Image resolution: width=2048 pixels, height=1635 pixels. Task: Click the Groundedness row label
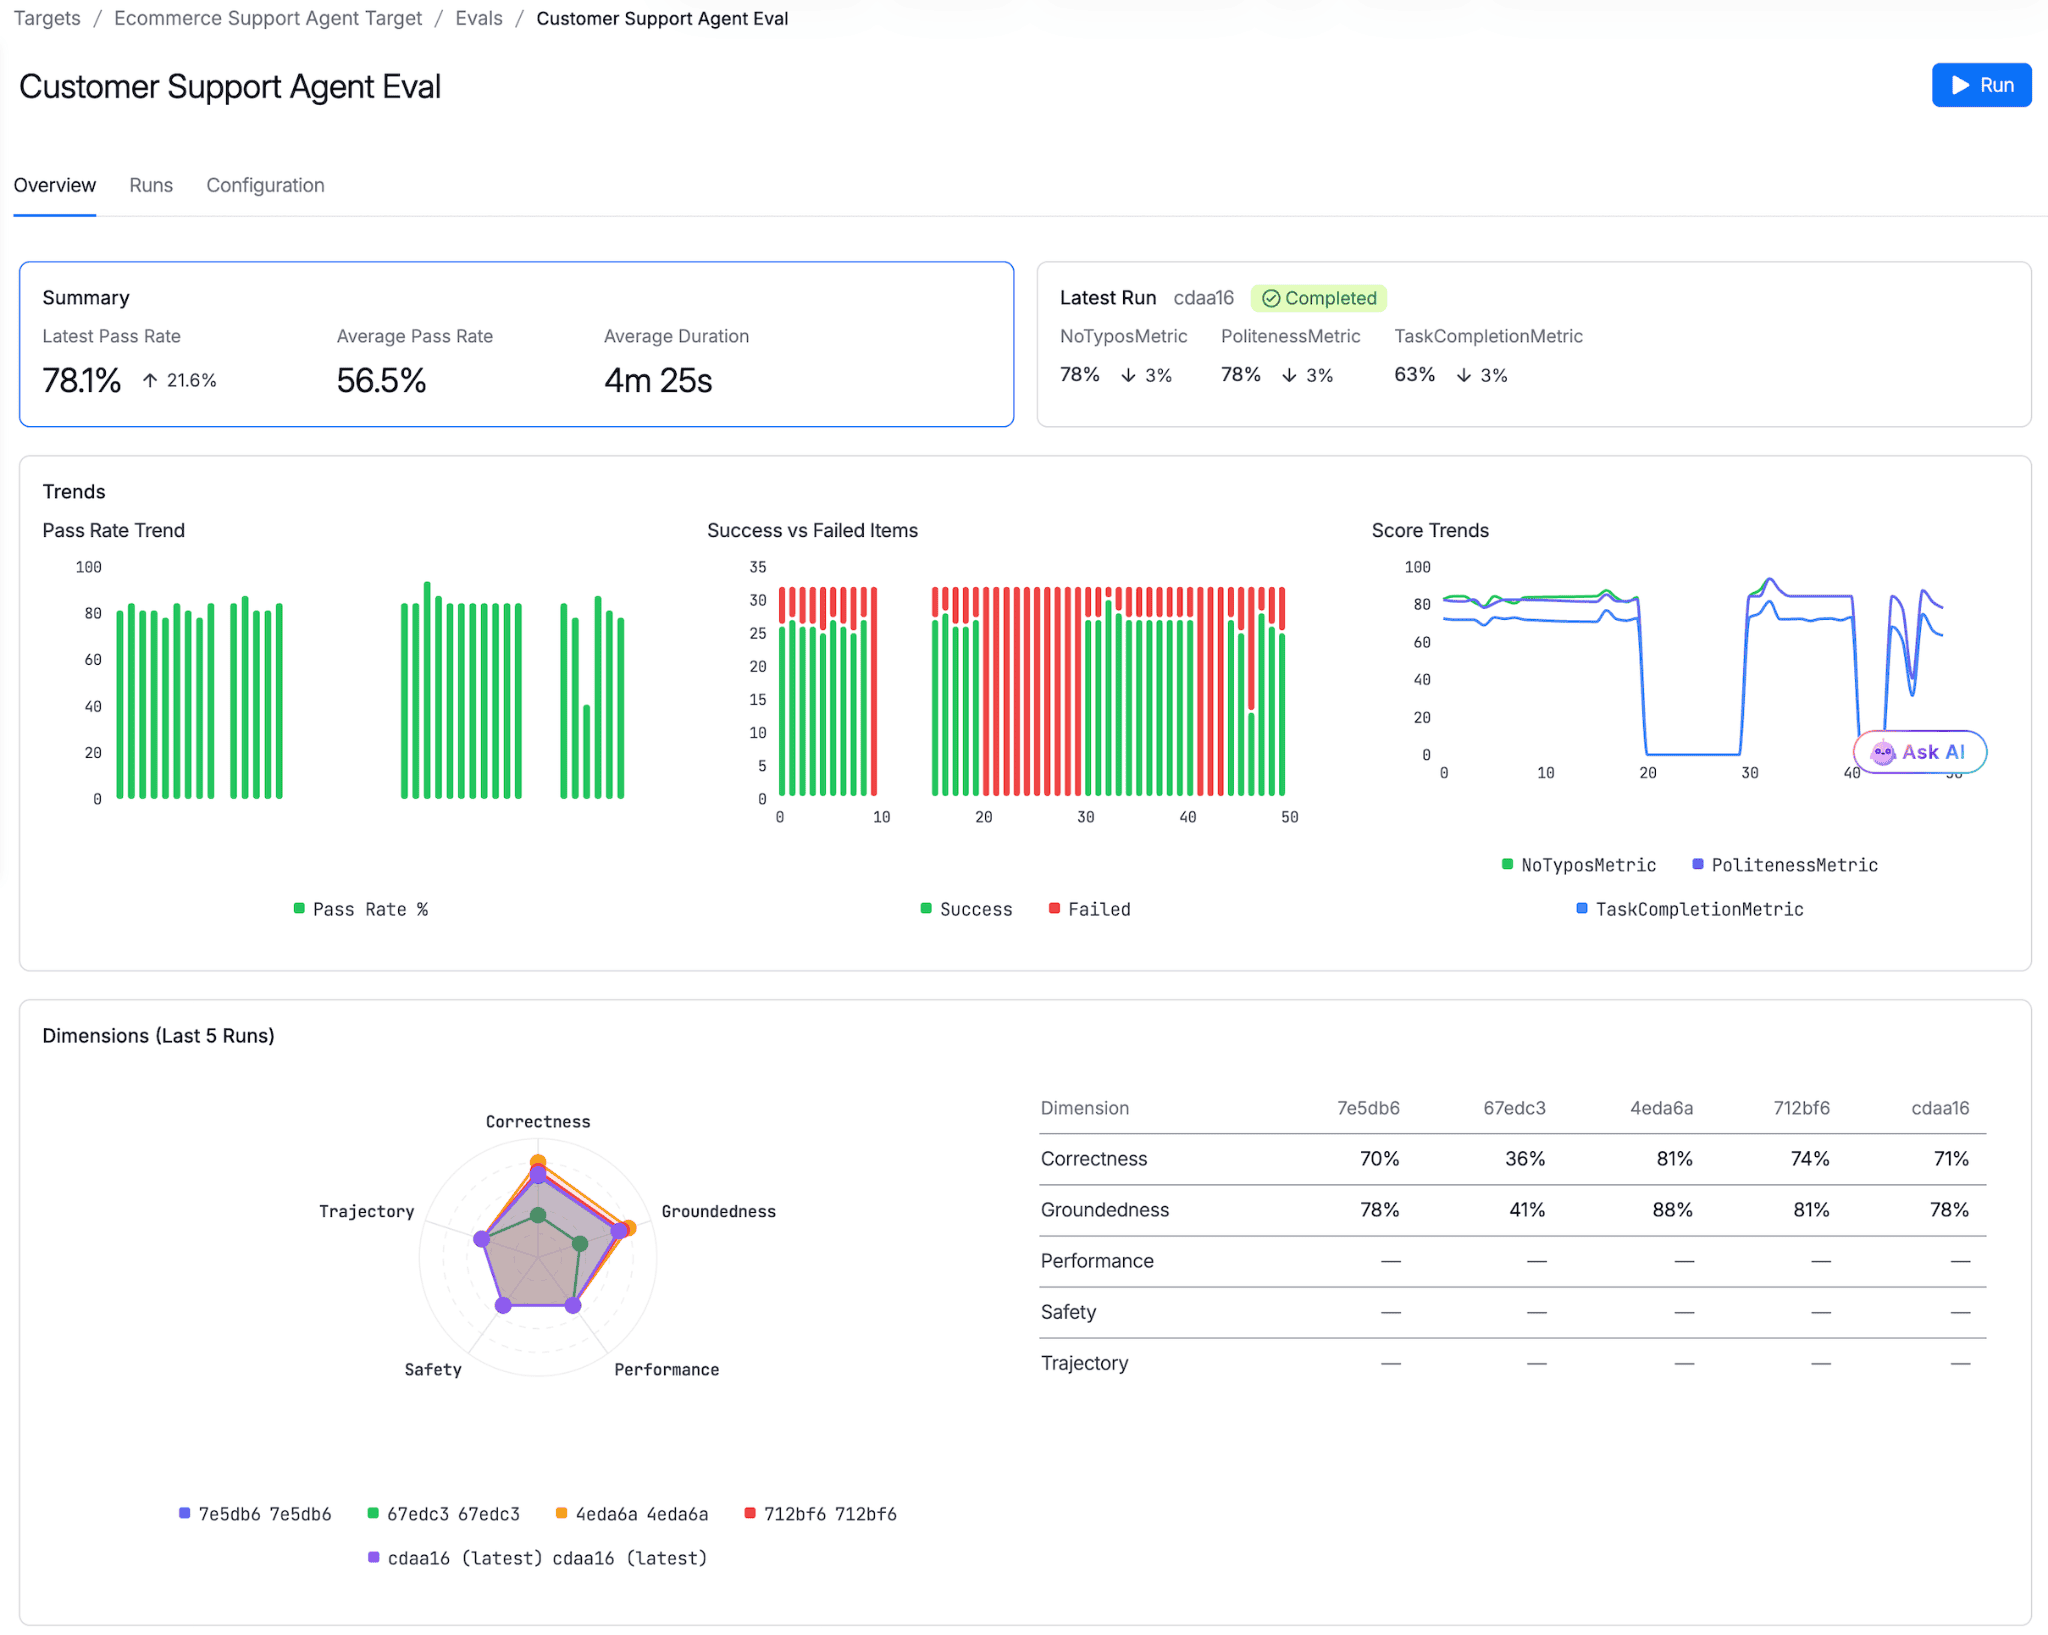tap(1105, 1210)
